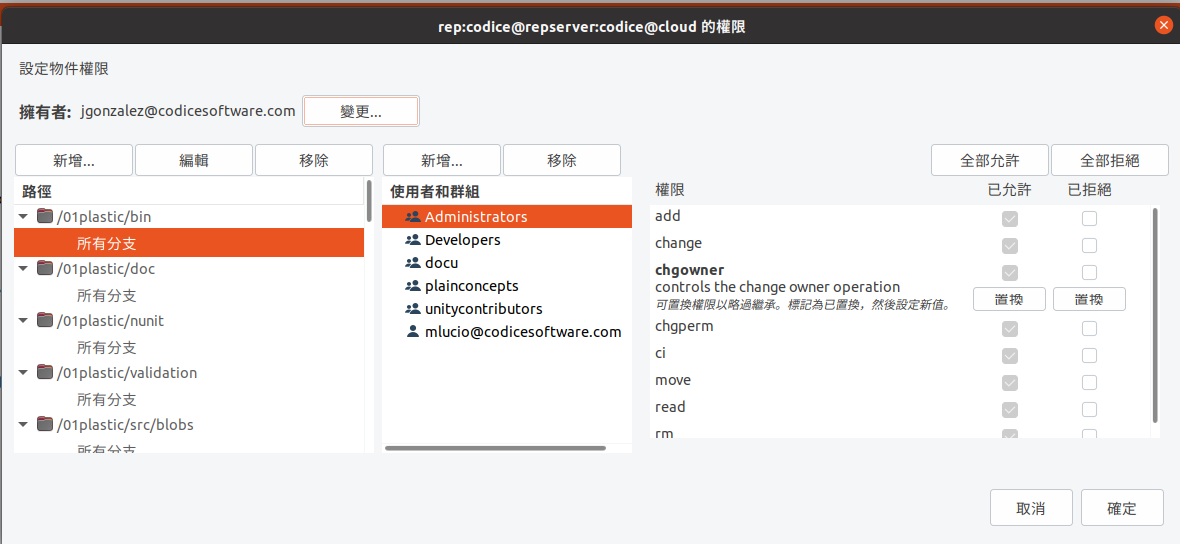The height and width of the screenshot is (544, 1180).
Task: Click the 使用者和群組 column header
Action: point(507,192)
